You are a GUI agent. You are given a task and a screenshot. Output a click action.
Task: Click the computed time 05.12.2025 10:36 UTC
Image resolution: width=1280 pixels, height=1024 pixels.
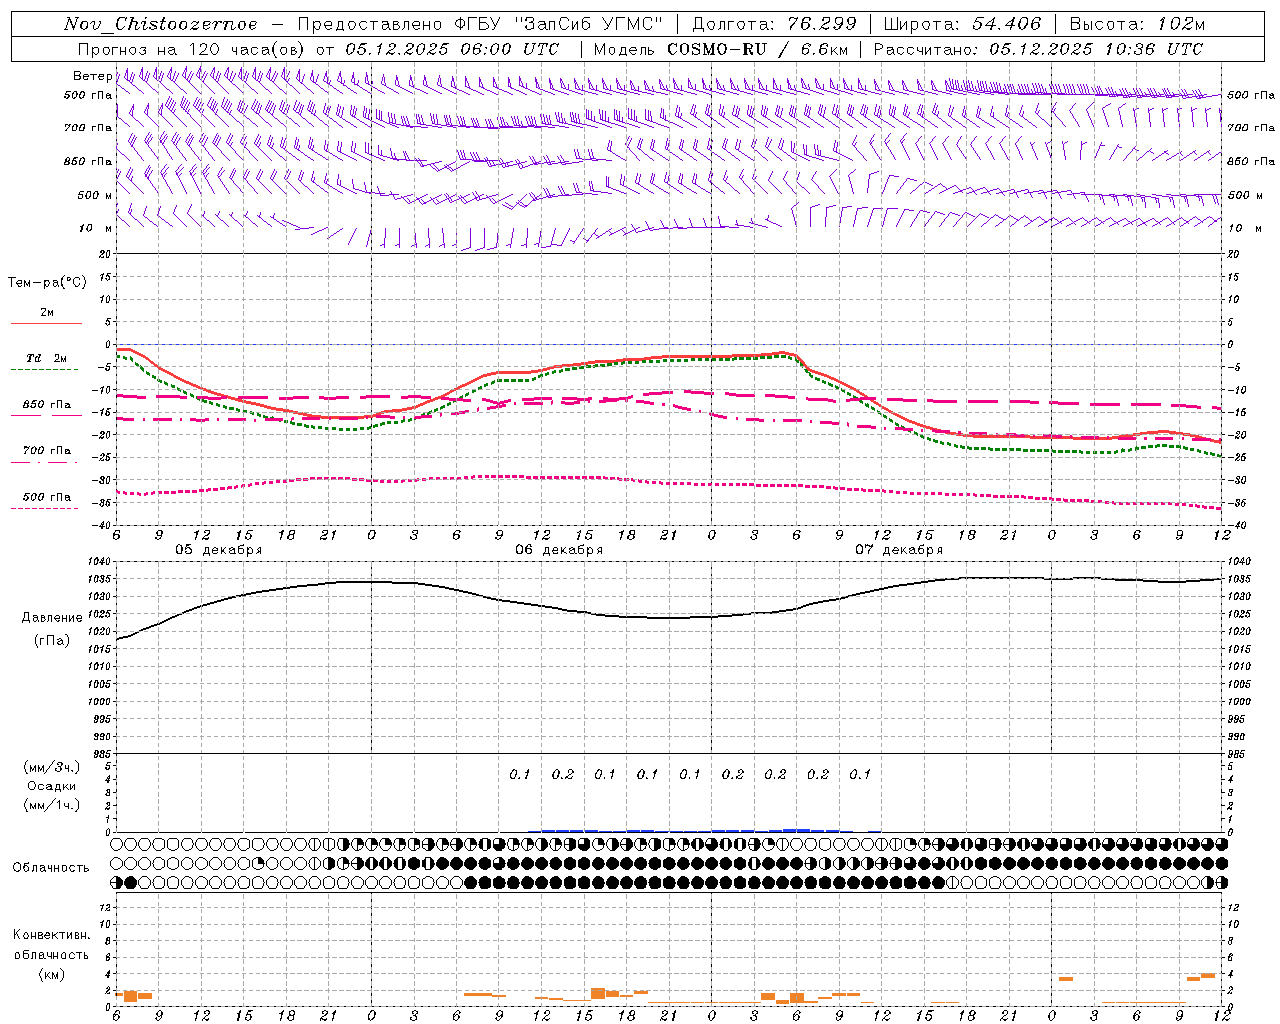click(x=1095, y=49)
